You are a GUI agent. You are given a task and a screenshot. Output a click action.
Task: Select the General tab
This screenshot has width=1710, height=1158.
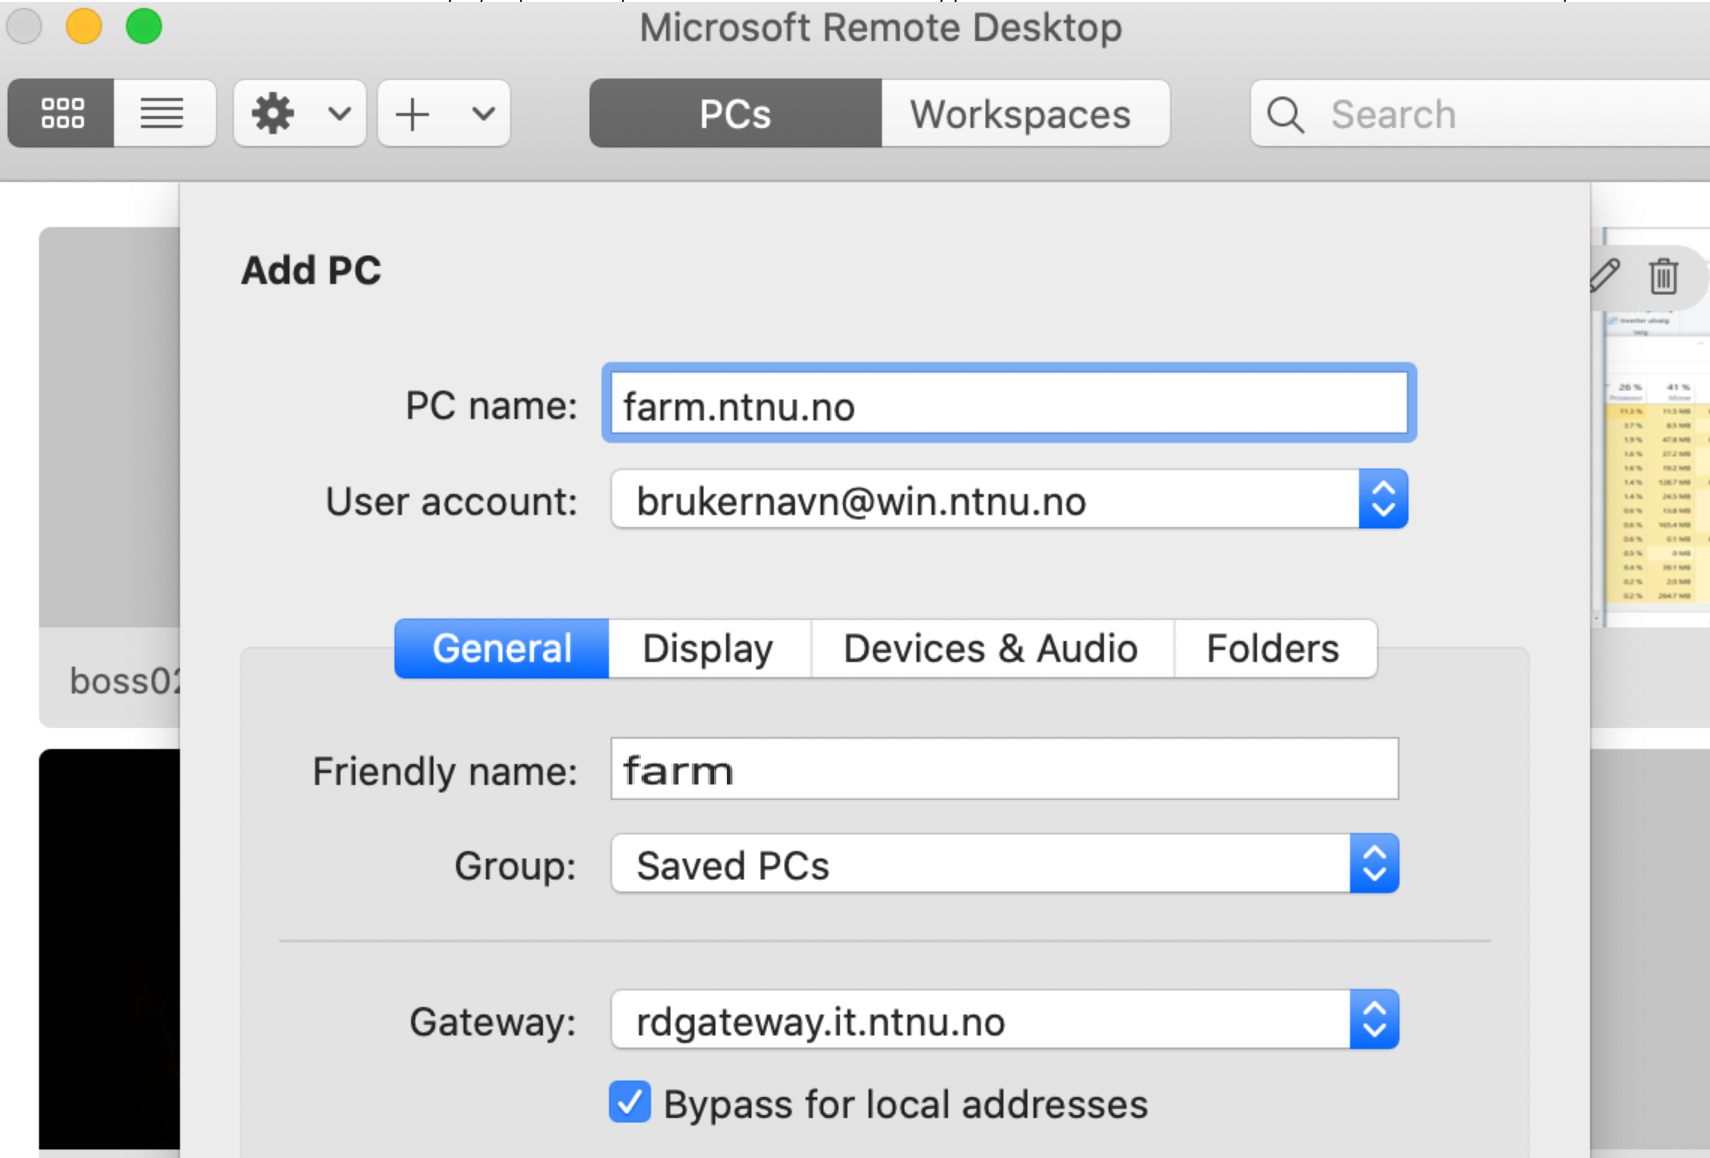[502, 648]
